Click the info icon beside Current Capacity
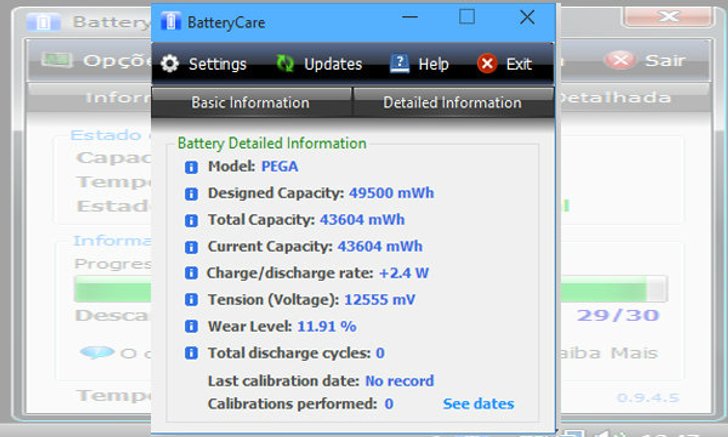 (x=191, y=247)
